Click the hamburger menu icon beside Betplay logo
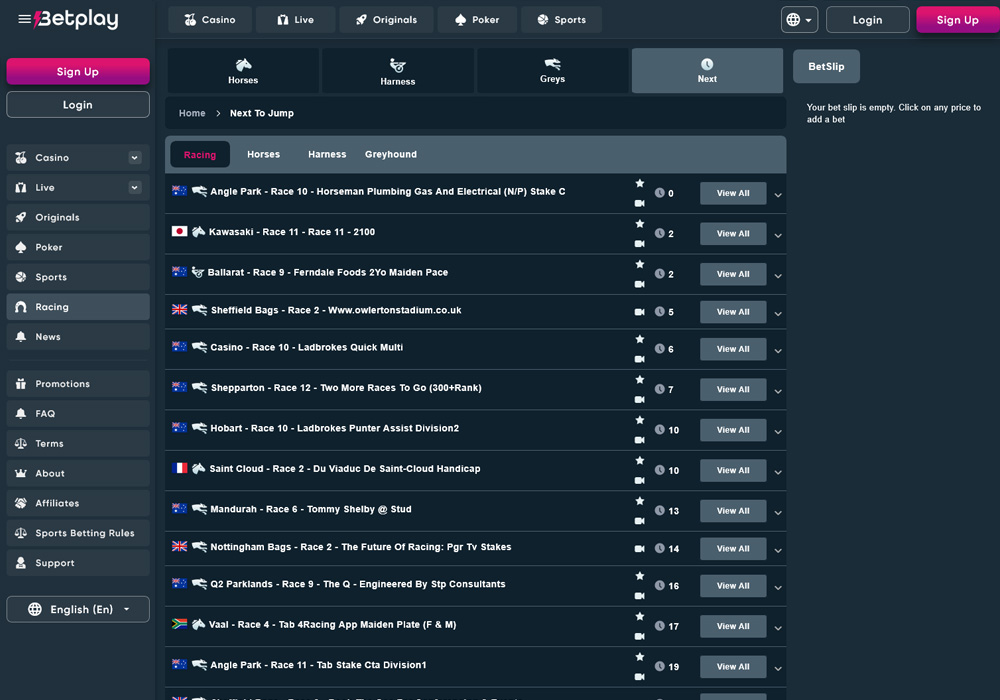This screenshot has height=700, width=1000. click(x=24, y=20)
